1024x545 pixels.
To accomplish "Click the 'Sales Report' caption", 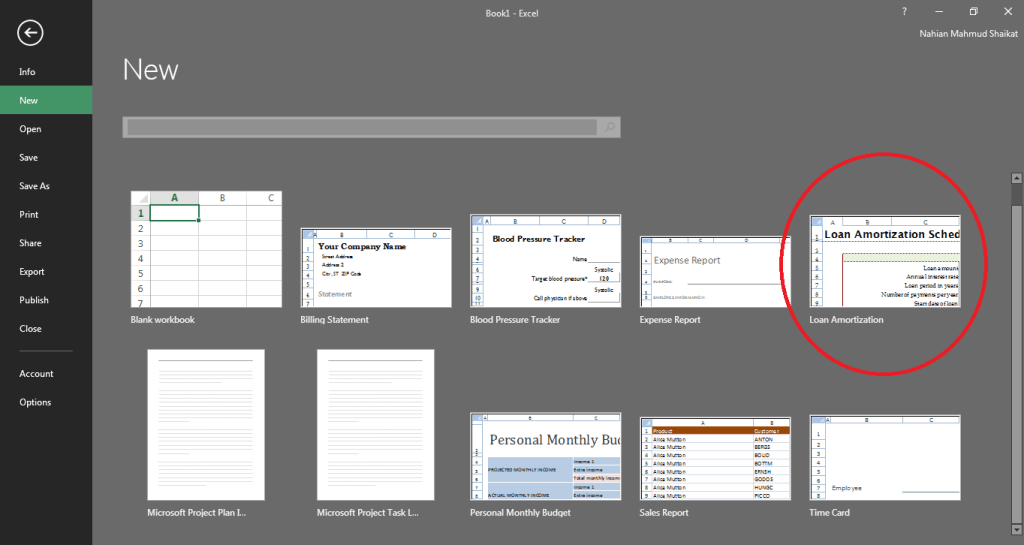I will point(664,513).
